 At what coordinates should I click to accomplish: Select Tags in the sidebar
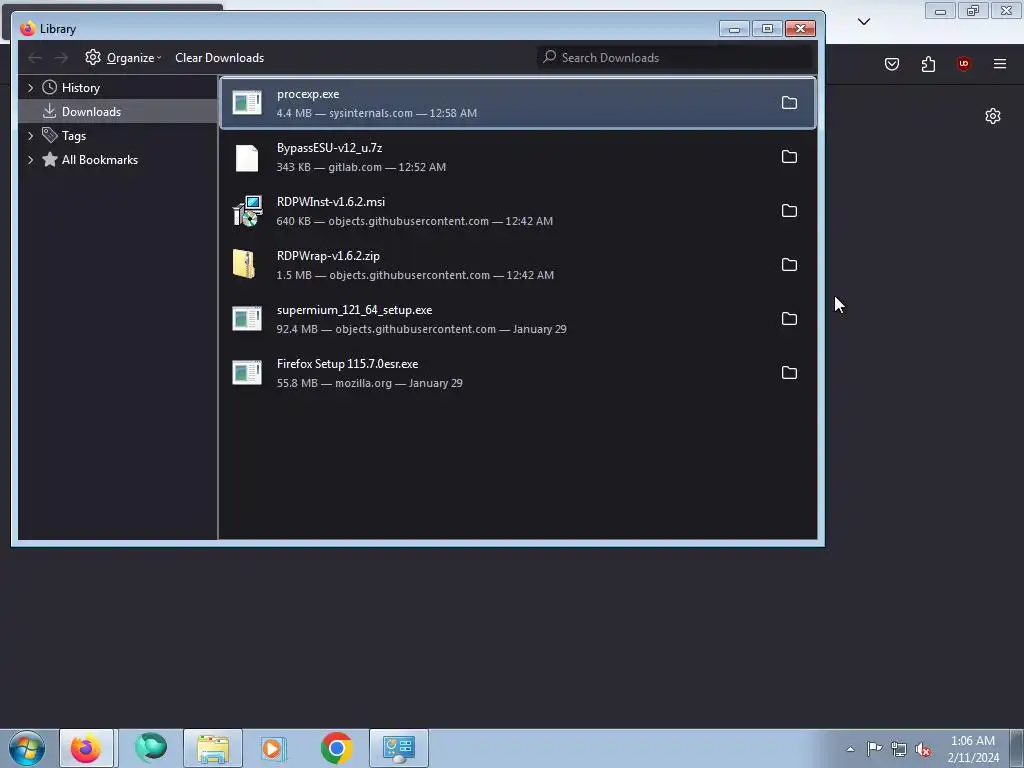point(74,136)
